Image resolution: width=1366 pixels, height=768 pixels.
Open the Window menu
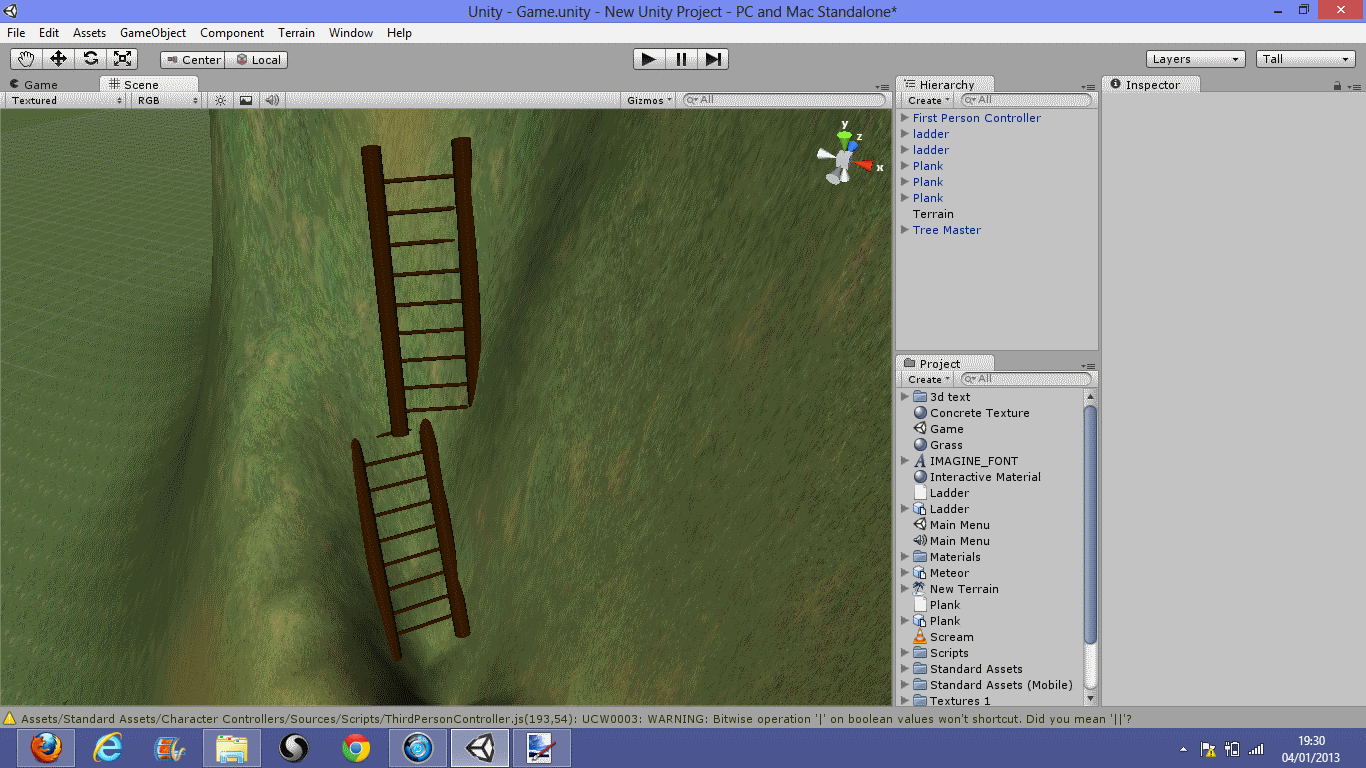click(x=351, y=33)
